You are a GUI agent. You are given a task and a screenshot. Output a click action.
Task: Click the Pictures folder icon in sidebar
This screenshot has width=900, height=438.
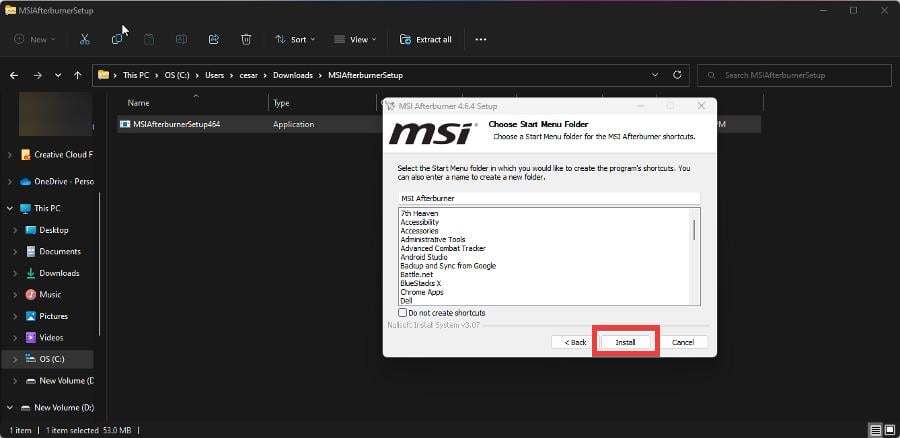tap(31, 316)
